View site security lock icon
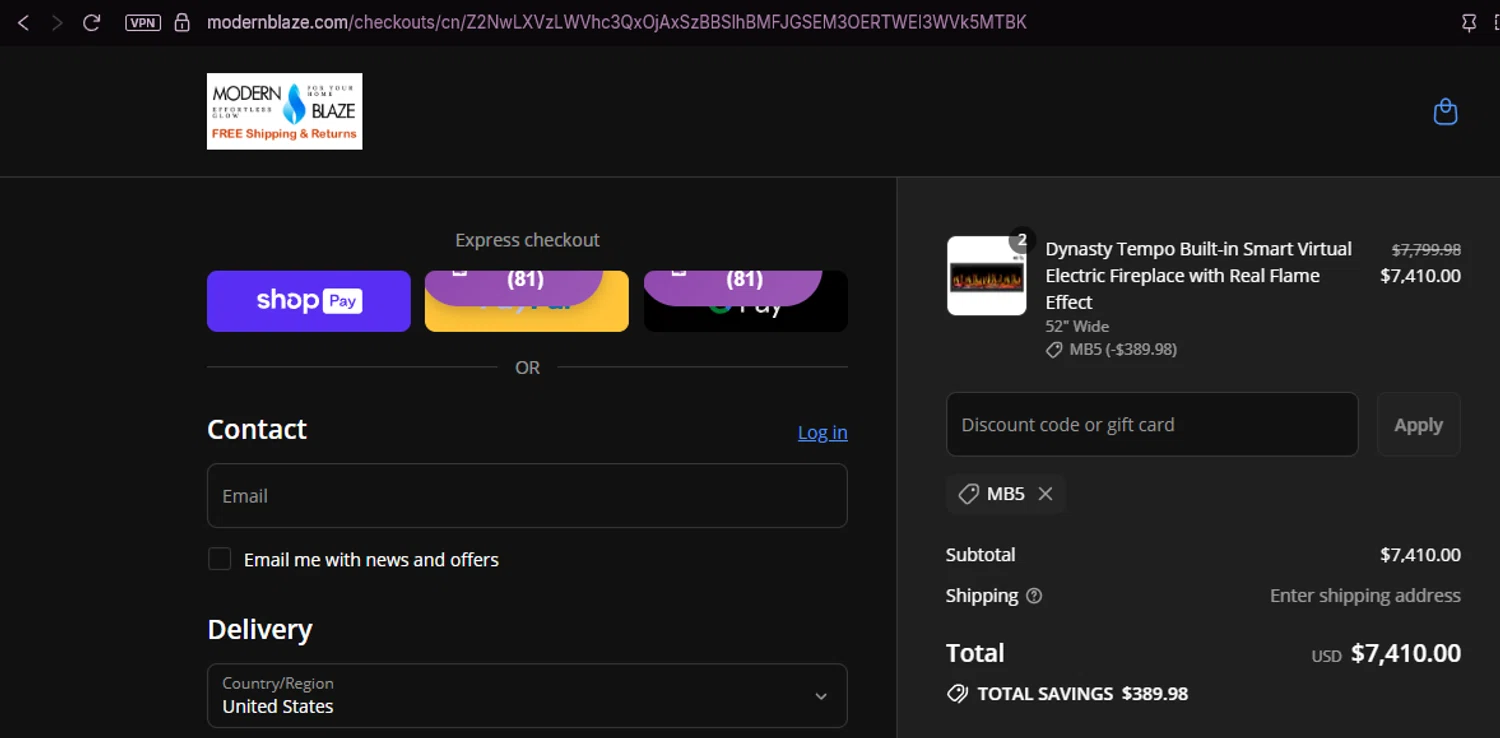Screen dimensions: 1500x738 182,22
